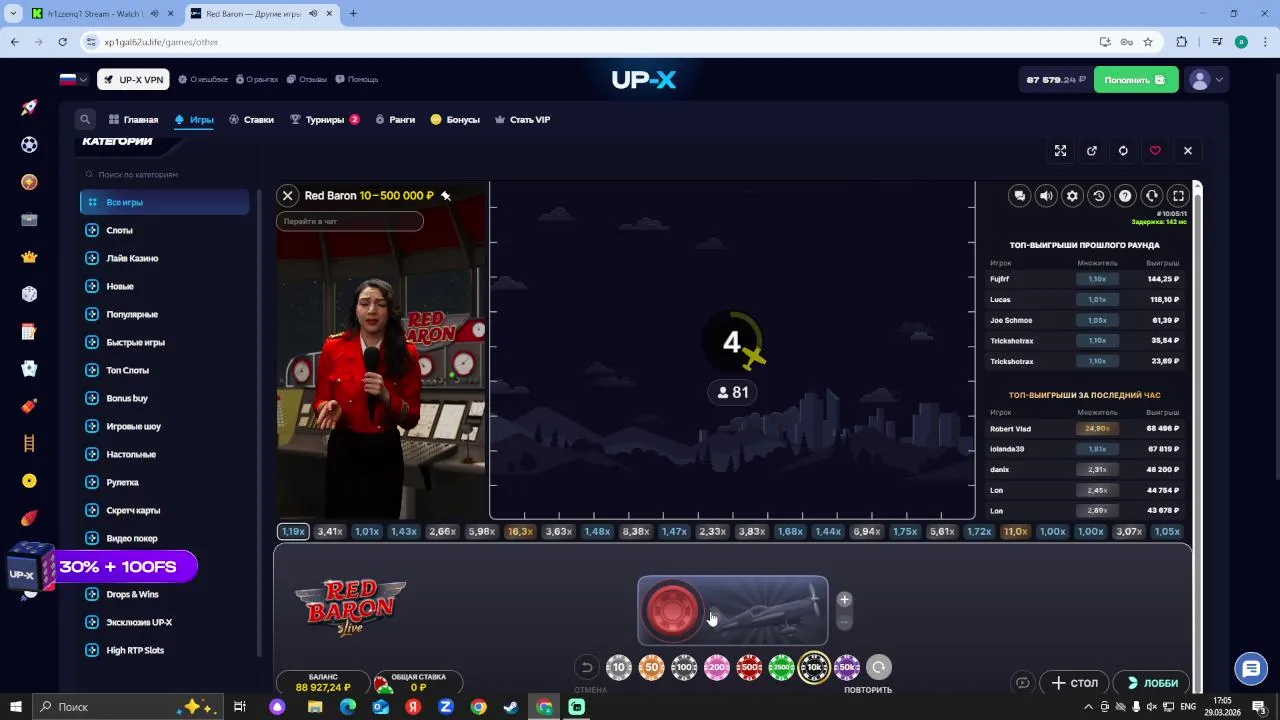This screenshot has width=1280, height=720.
Task: Click the 30% + 100FS promo banner
Action: coord(117,567)
